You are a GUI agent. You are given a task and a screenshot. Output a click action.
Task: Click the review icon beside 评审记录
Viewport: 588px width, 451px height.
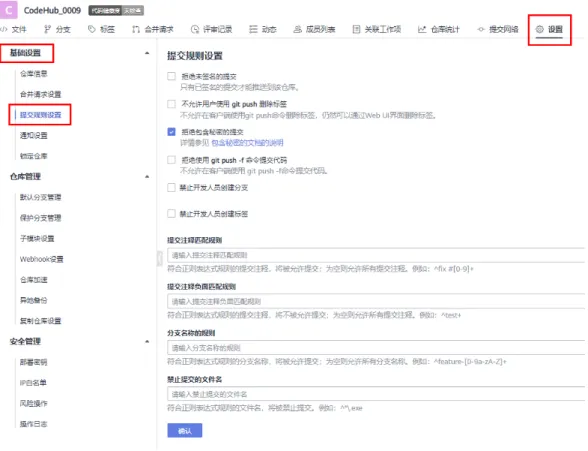coord(195,29)
